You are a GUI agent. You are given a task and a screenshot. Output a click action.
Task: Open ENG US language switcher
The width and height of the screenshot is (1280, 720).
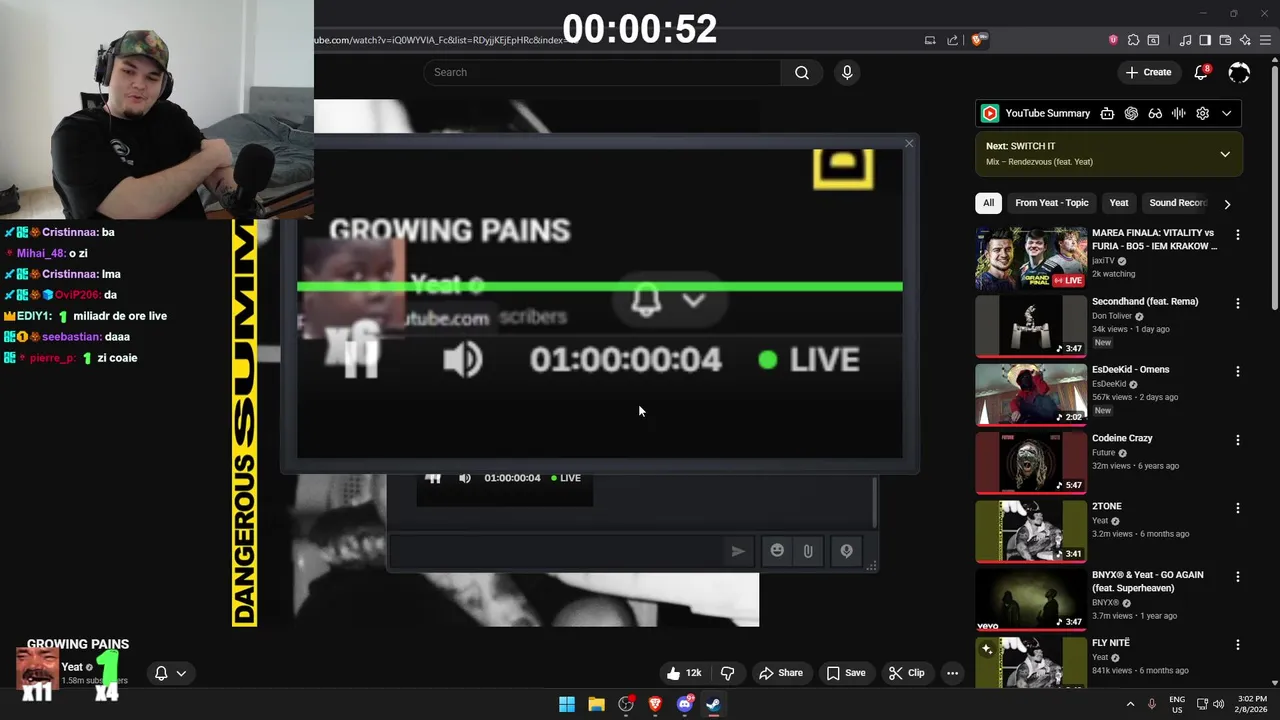click(1177, 704)
